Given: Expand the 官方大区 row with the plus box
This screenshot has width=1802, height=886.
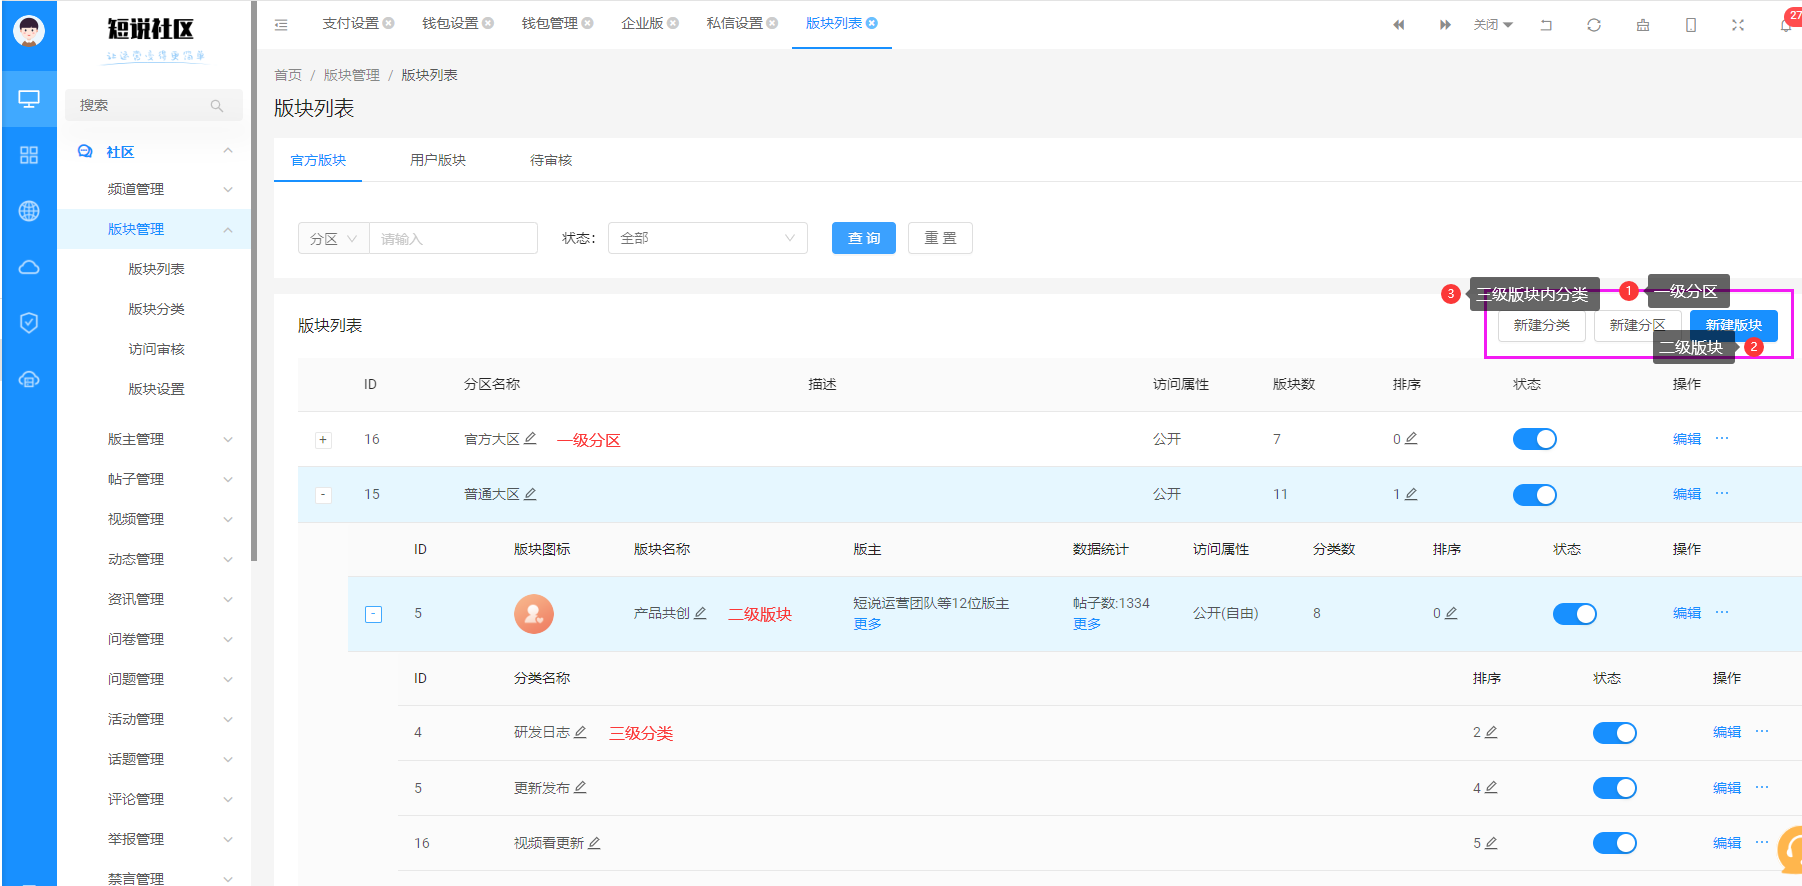Looking at the screenshot, I should click(x=323, y=440).
